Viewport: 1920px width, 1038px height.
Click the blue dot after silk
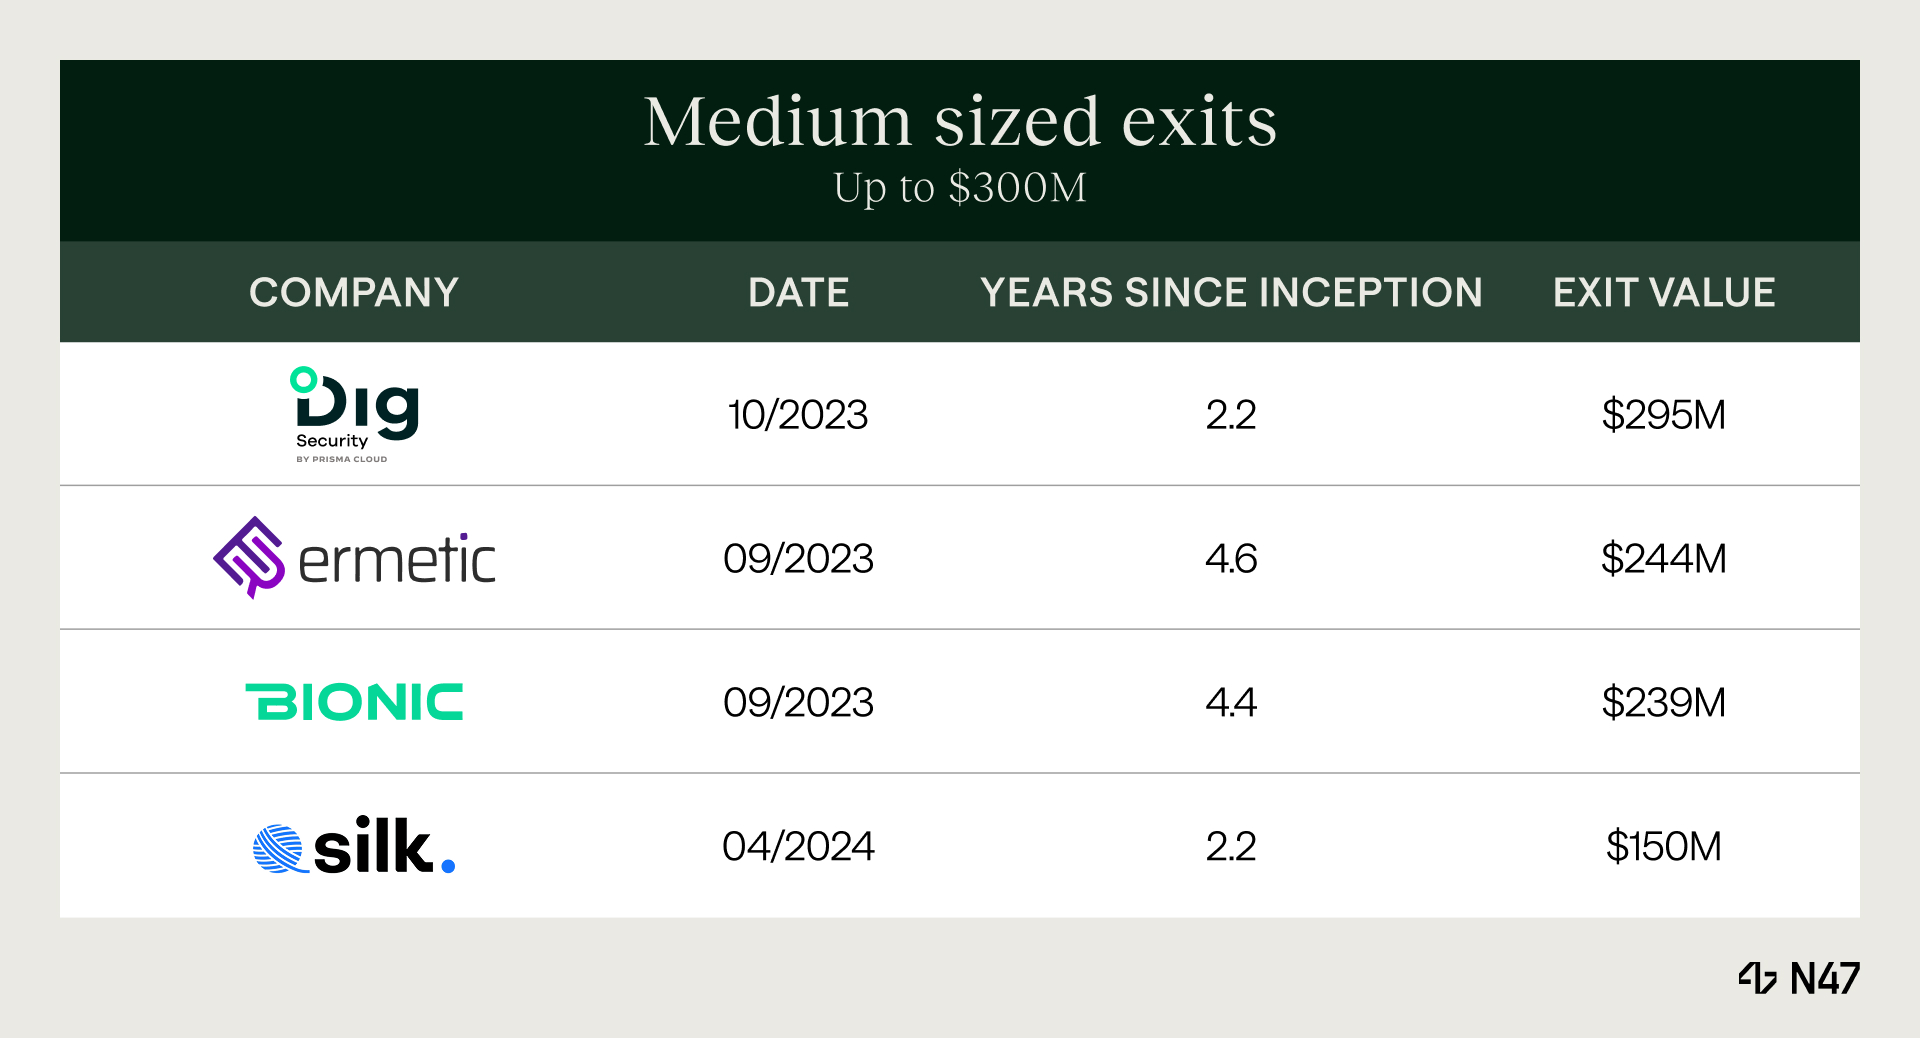pos(448,866)
